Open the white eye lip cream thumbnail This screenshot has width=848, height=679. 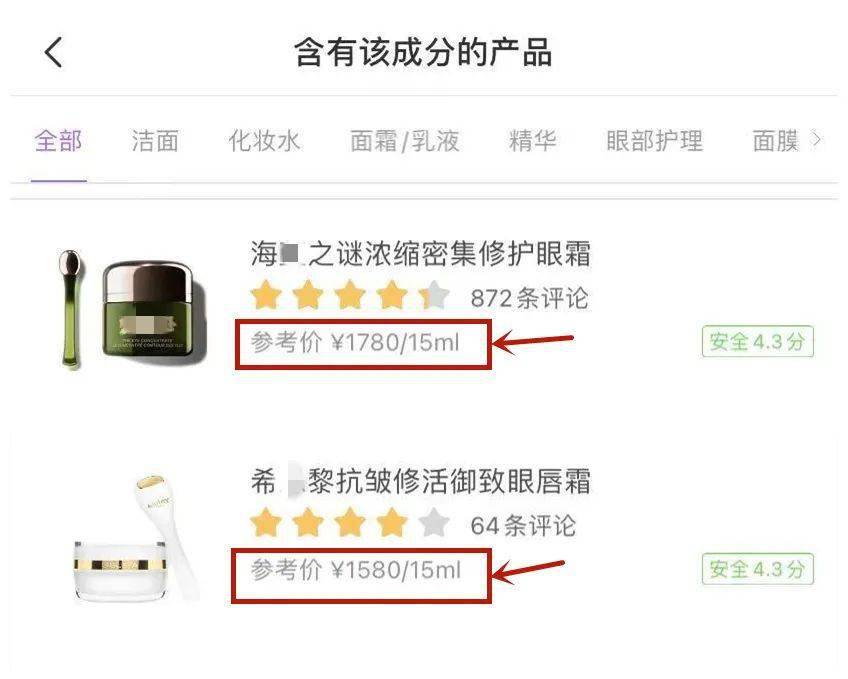(x=137, y=538)
